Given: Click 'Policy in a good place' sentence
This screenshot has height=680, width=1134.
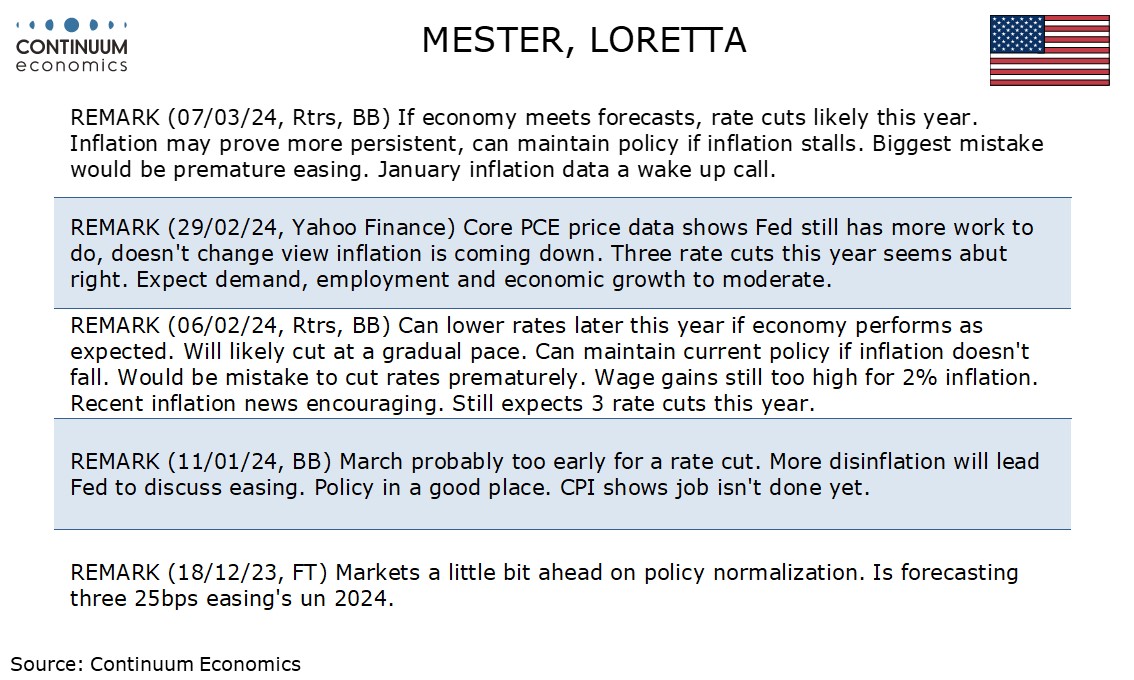Looking at the screenshot, I should click(x=433, y=487).
